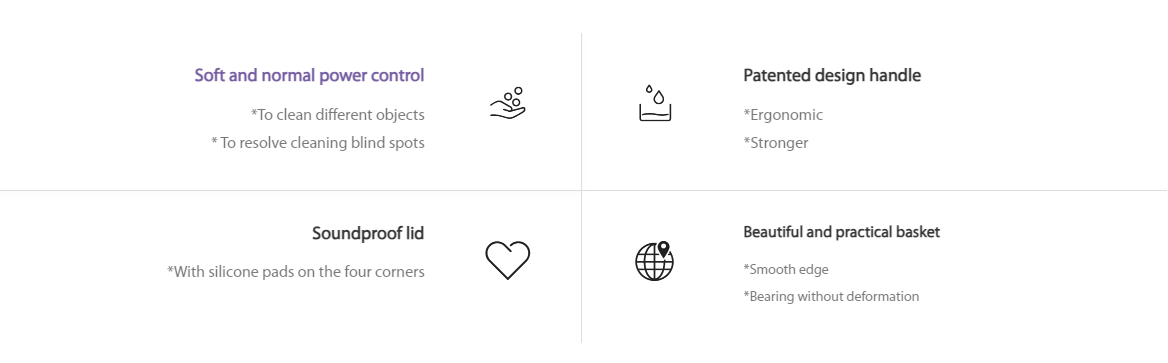
Task: Click the '*Smooth edge' feature text
Action: pyautogui.click(x=786, y=269)
